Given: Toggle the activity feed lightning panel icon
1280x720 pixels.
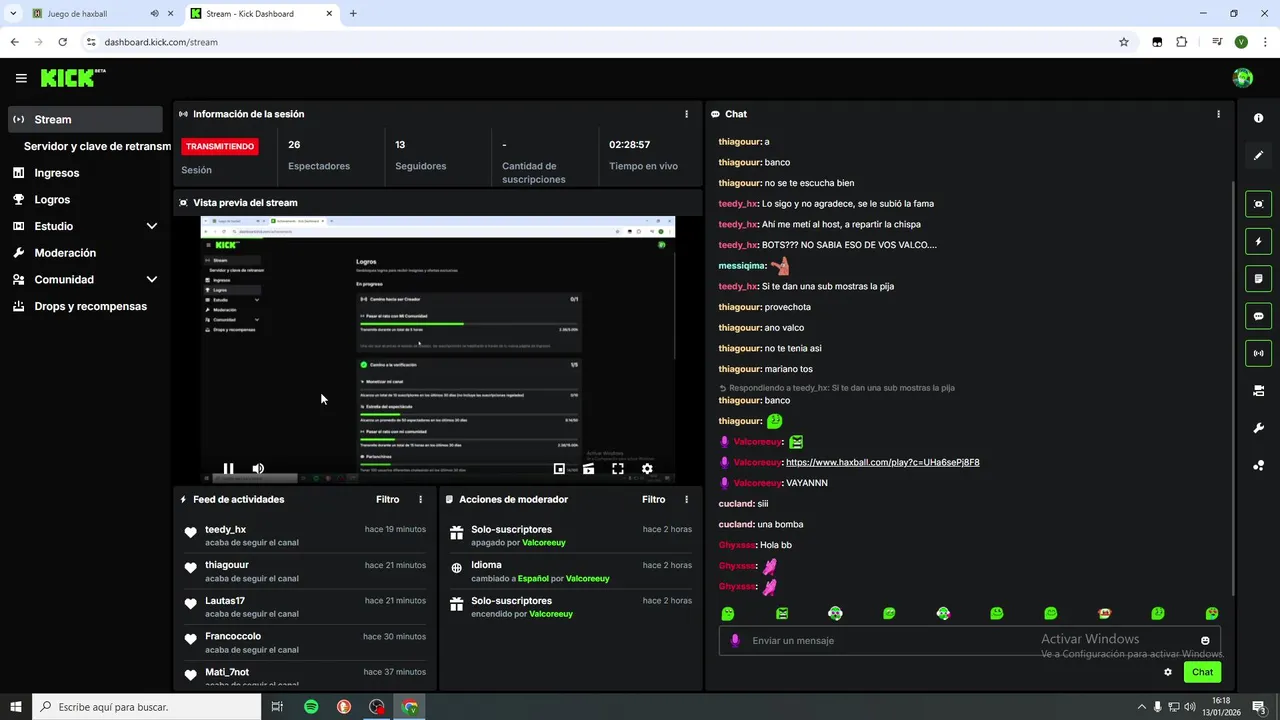Looking at the screenshot, I should point(1258,241).
